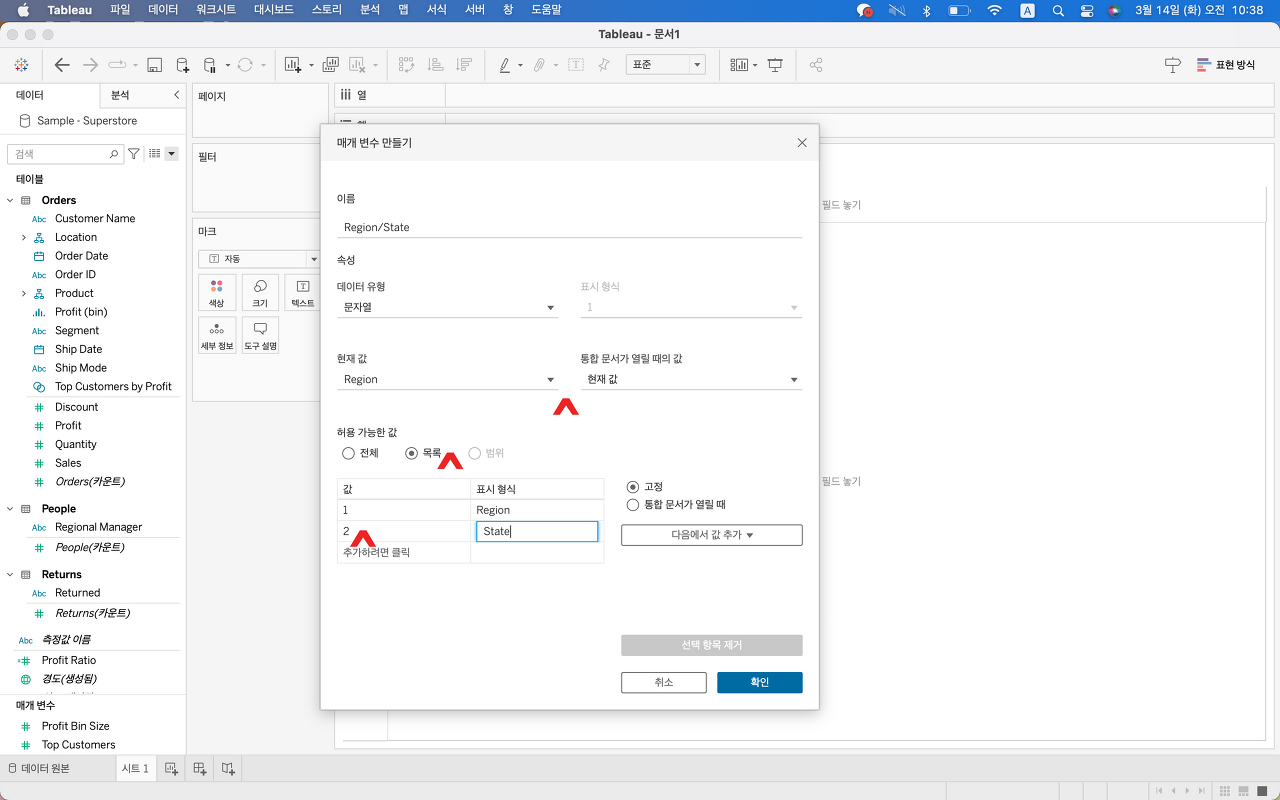Click the pause auto updates icon

click(210, 65)
